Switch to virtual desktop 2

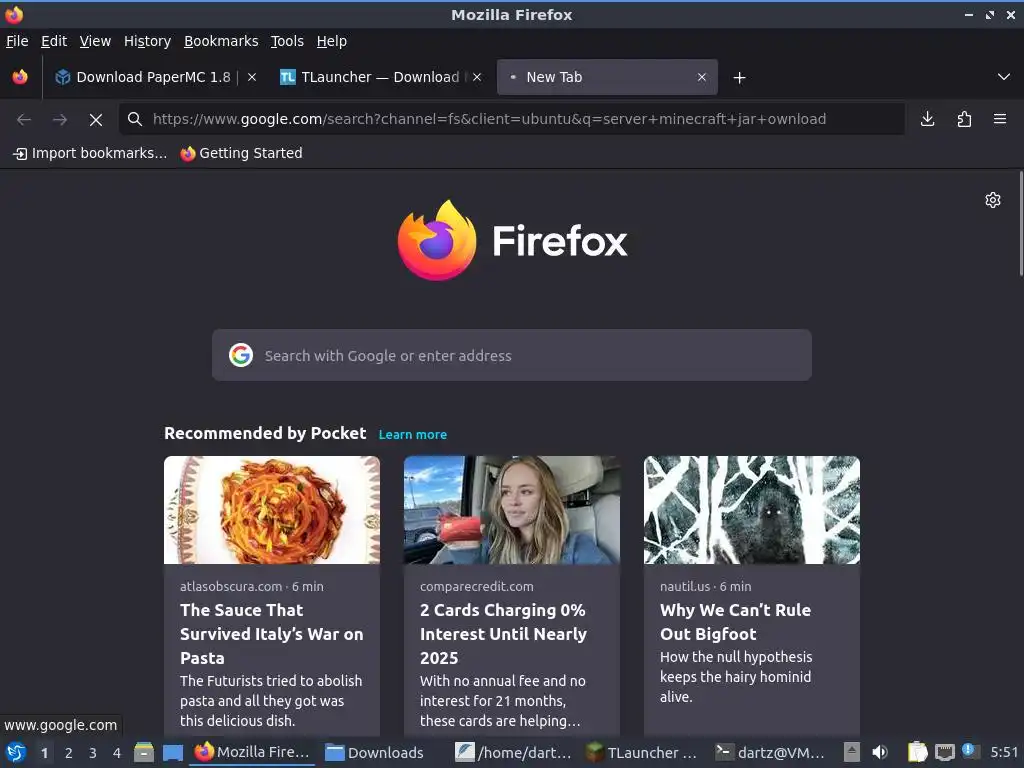click(69, 753)
